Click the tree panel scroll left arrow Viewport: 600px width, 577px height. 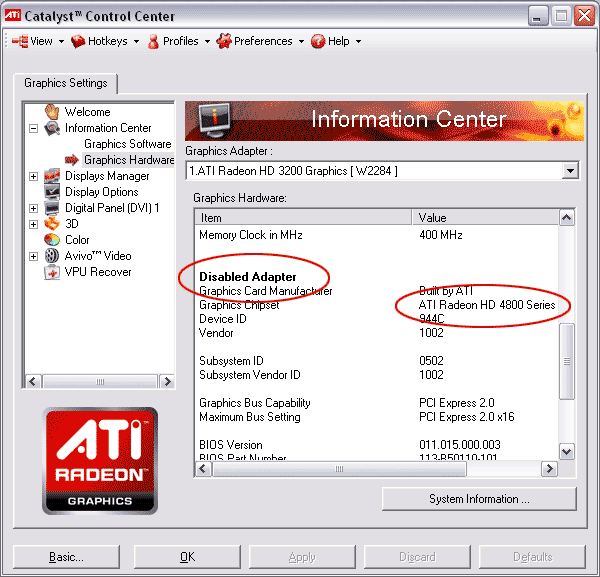click(33, 381)
